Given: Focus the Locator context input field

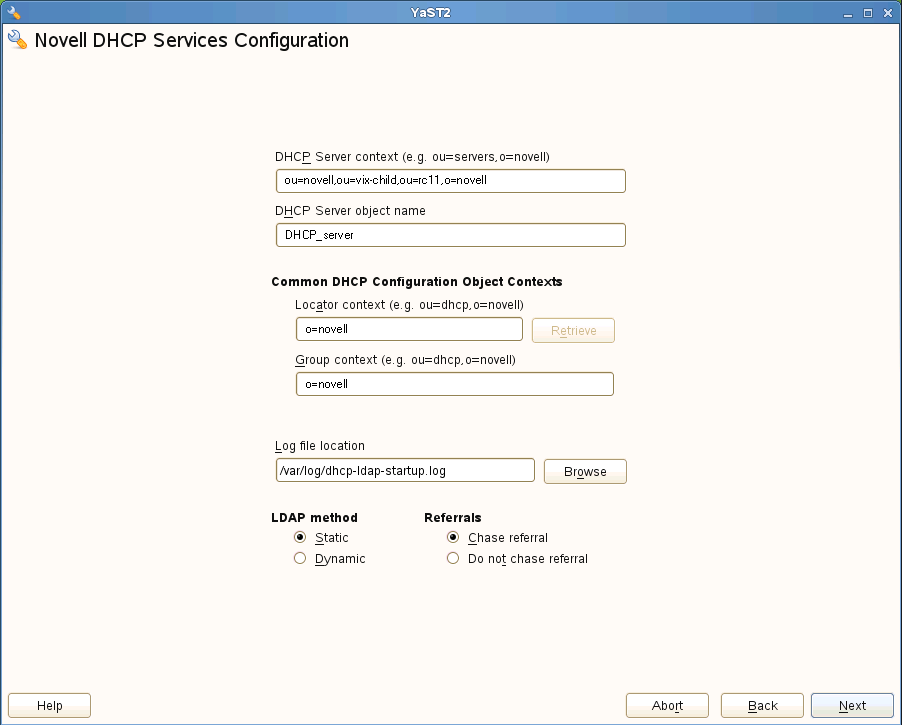Looking at the screenshot, I should [409, 329].
